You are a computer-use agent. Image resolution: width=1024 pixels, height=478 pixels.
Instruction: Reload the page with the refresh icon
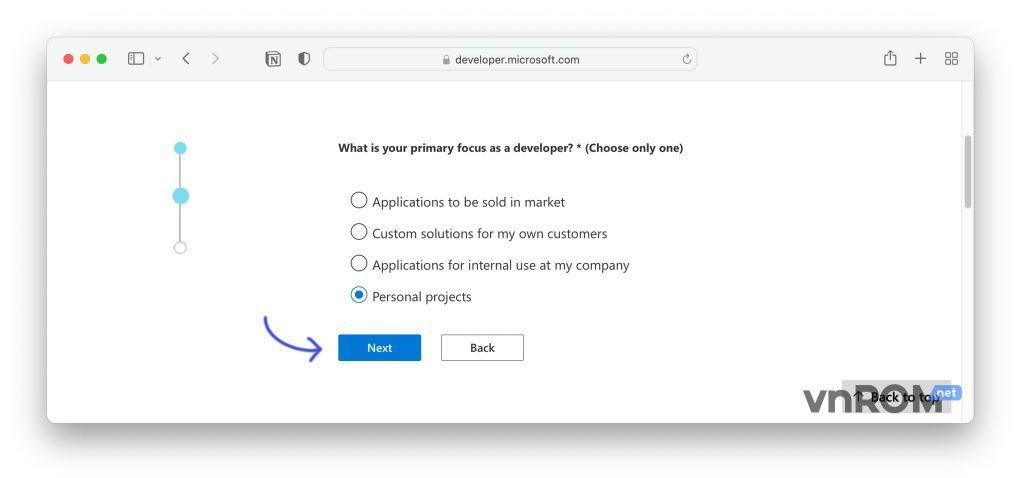coord(687,59)
